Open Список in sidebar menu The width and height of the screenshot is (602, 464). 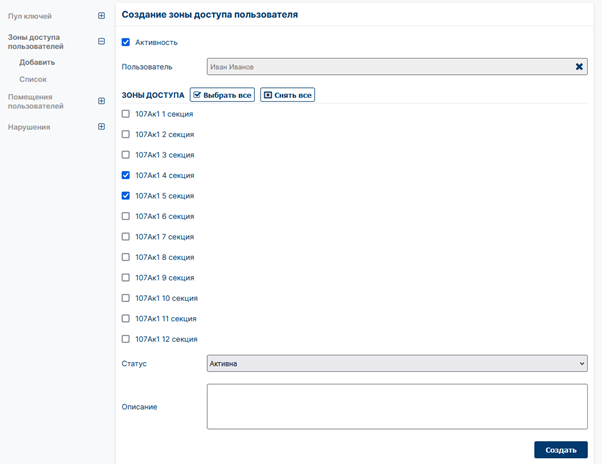pyautogui.click(x=33, y=79)
